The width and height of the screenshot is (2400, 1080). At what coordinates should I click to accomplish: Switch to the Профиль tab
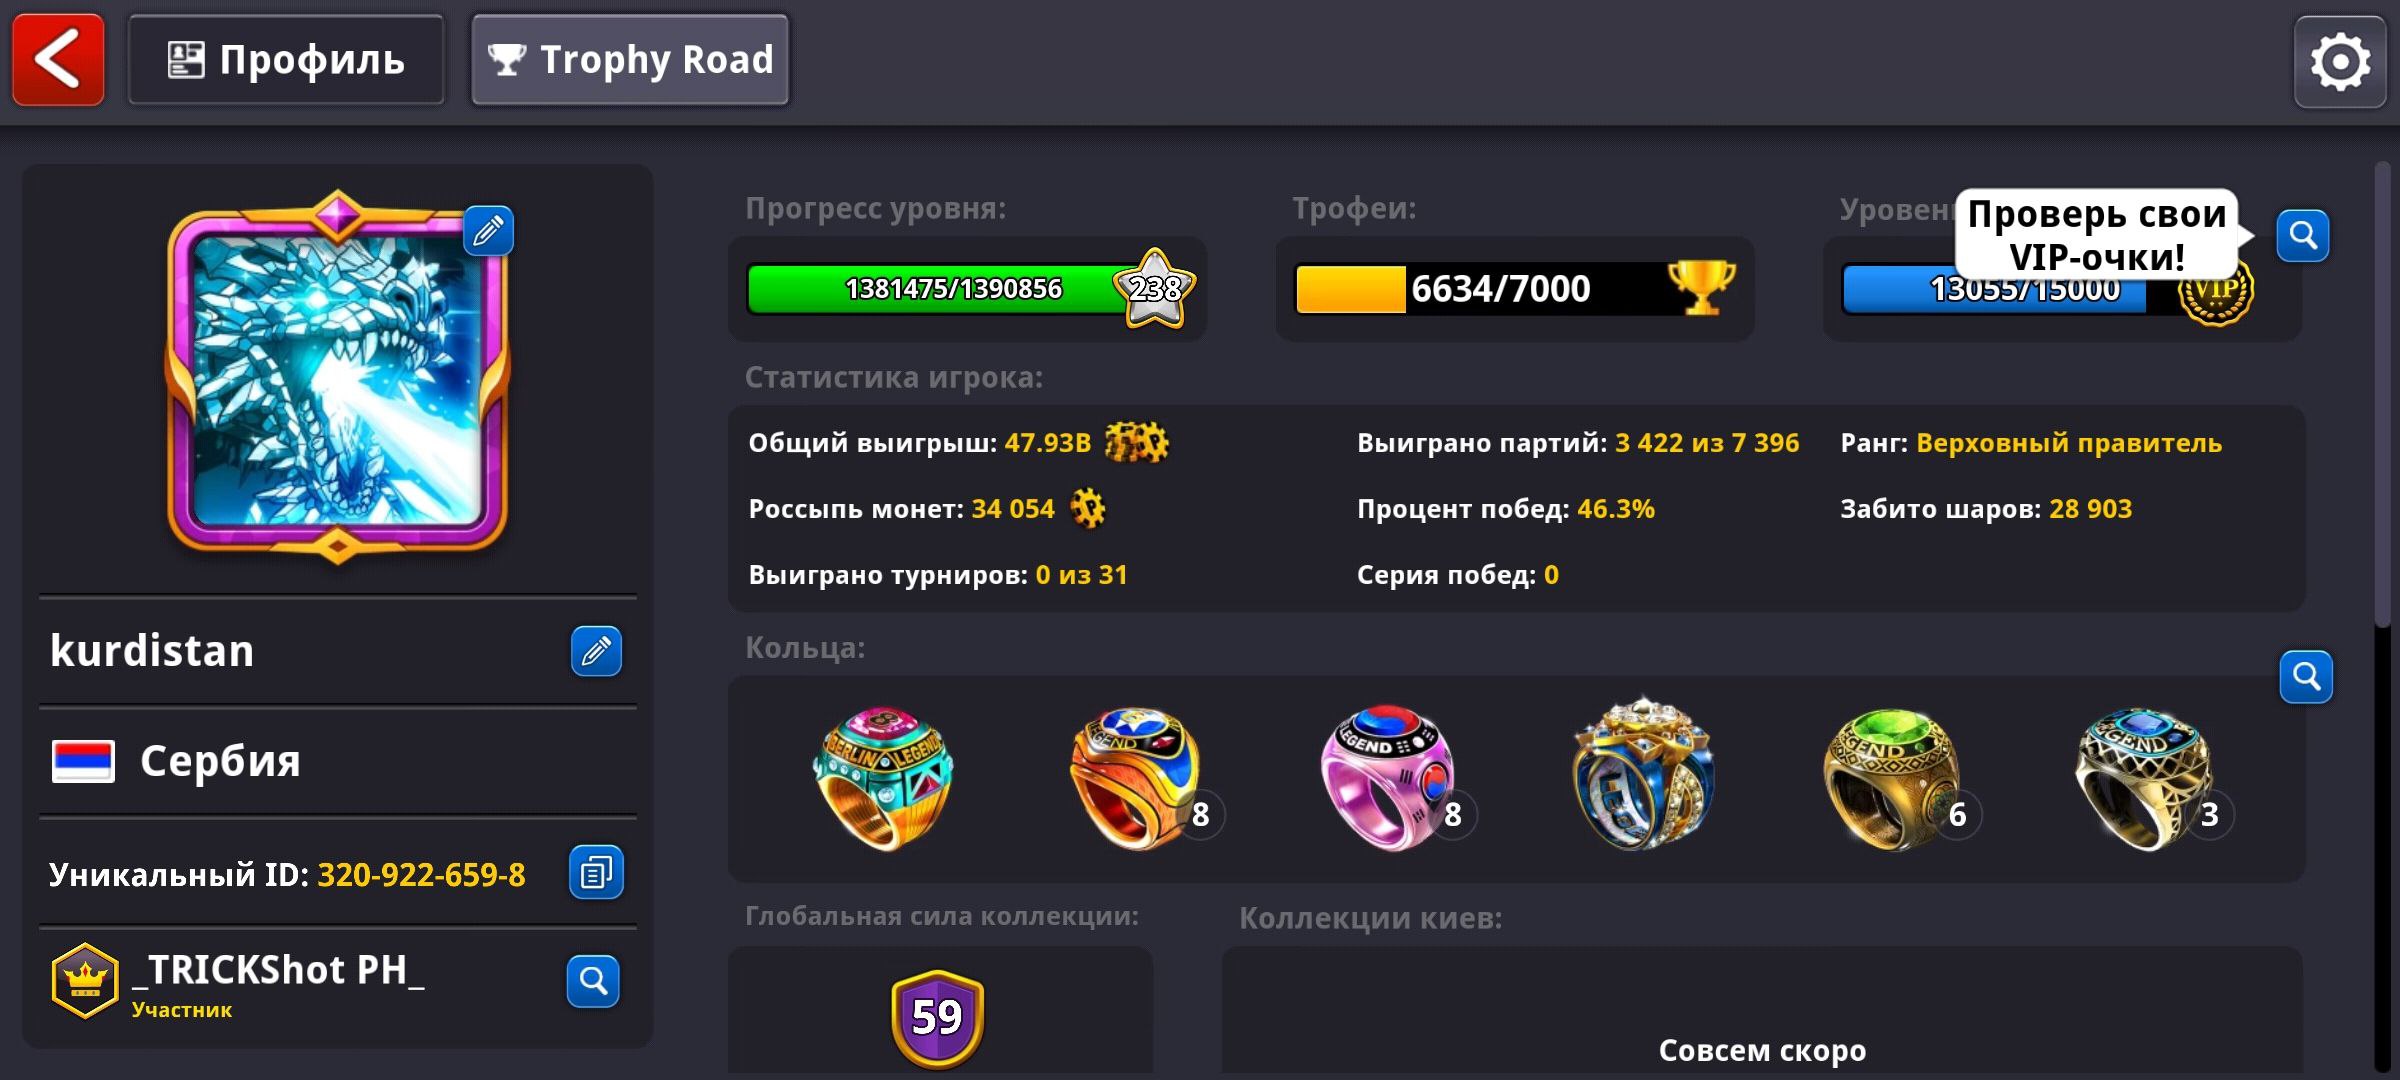[286, 60]
